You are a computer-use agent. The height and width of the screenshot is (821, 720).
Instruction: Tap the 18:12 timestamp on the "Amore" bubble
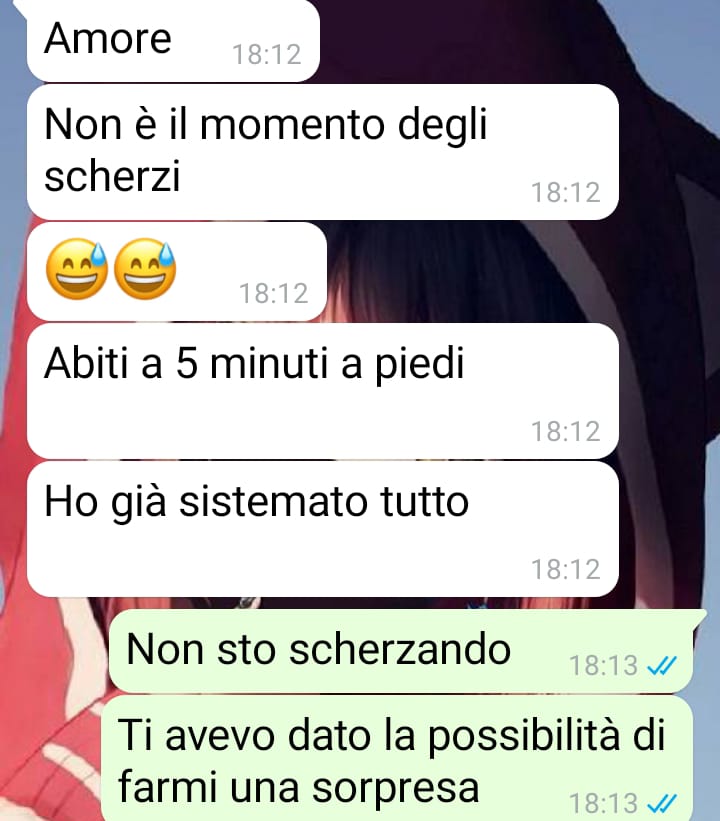click(267, 54)
